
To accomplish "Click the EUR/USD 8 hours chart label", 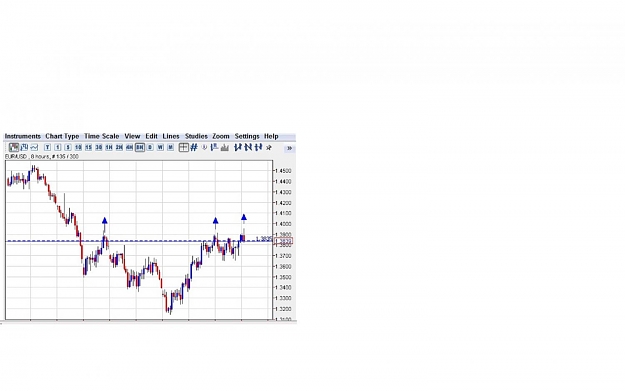I will pyautogui.click(x=42, y=157).
